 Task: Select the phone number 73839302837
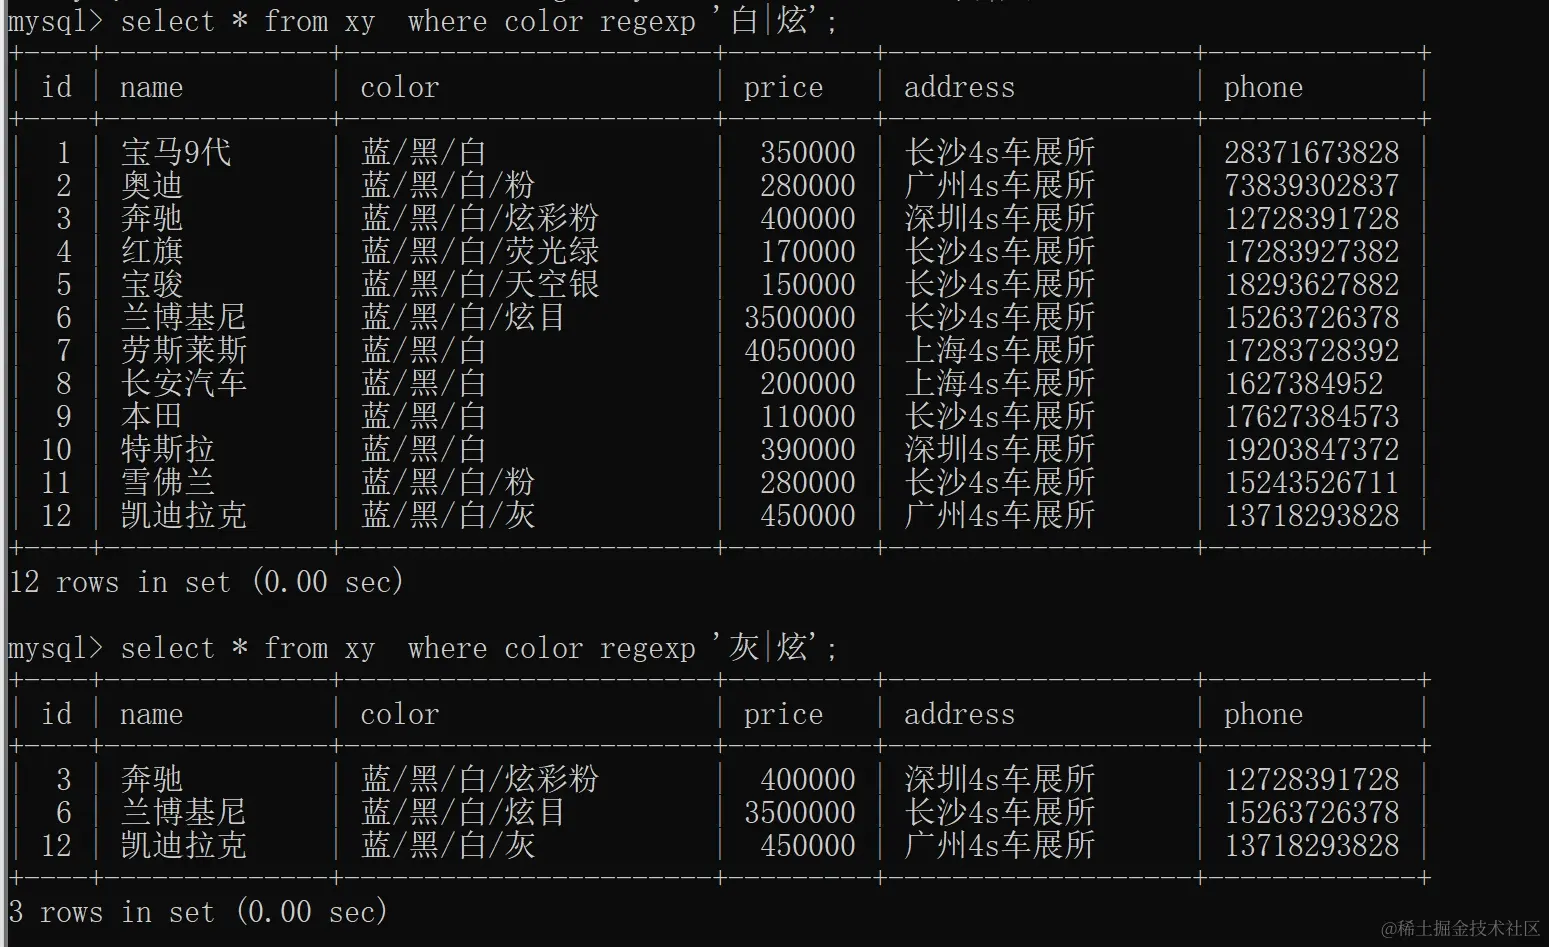[1312, 185]
